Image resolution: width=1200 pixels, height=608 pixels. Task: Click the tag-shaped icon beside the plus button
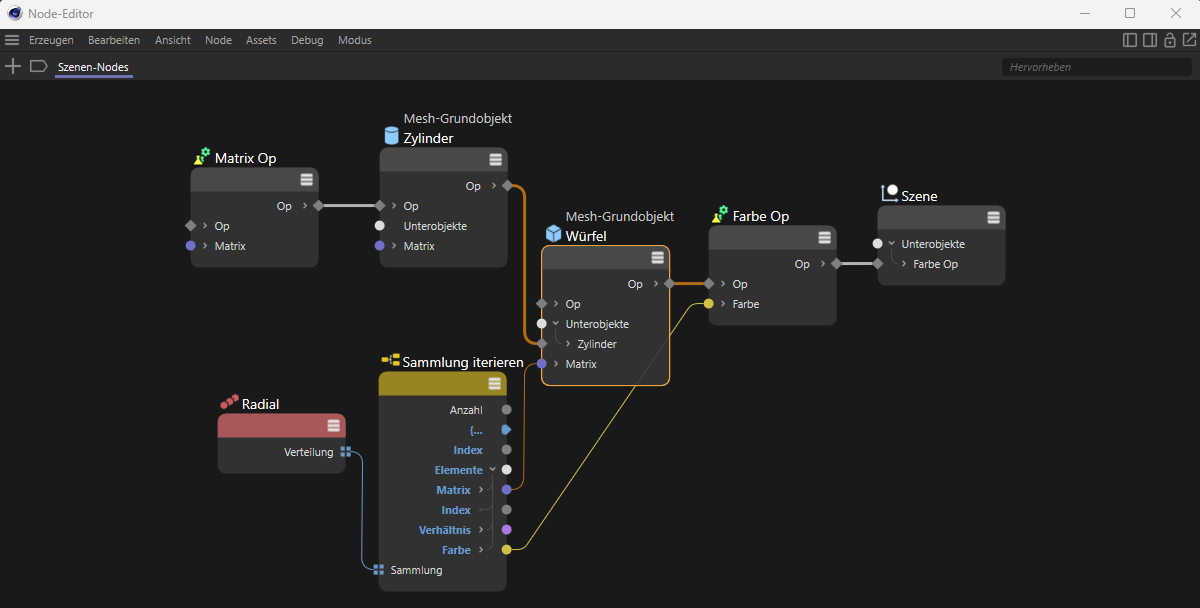coord(38,66)
